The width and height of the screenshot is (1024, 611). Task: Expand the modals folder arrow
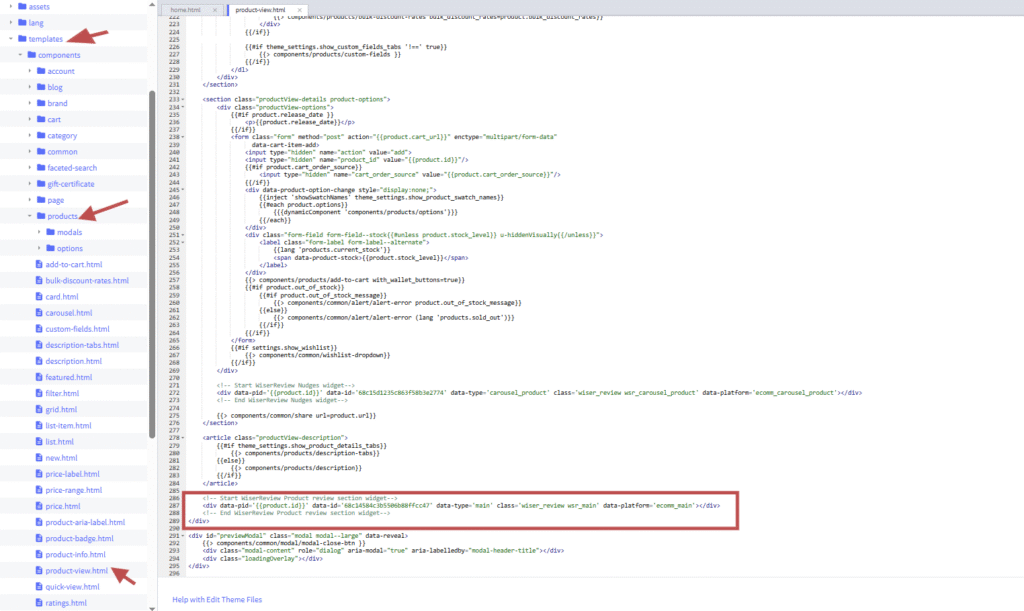click(x=39, y=232)
